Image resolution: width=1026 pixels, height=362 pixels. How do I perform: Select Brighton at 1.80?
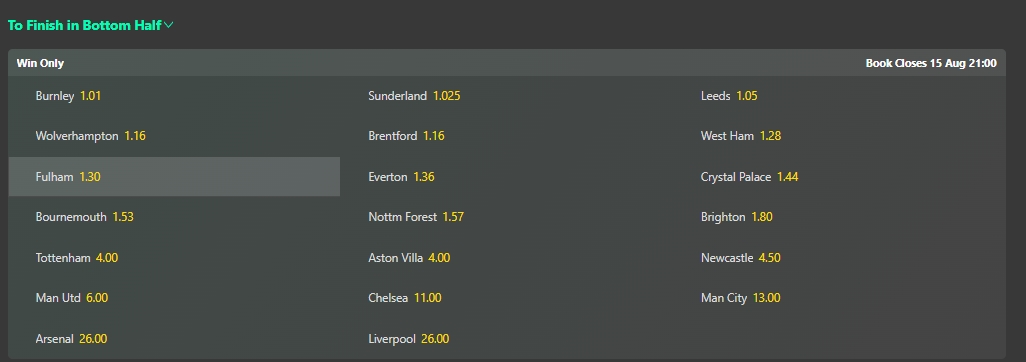click(840, 217)
